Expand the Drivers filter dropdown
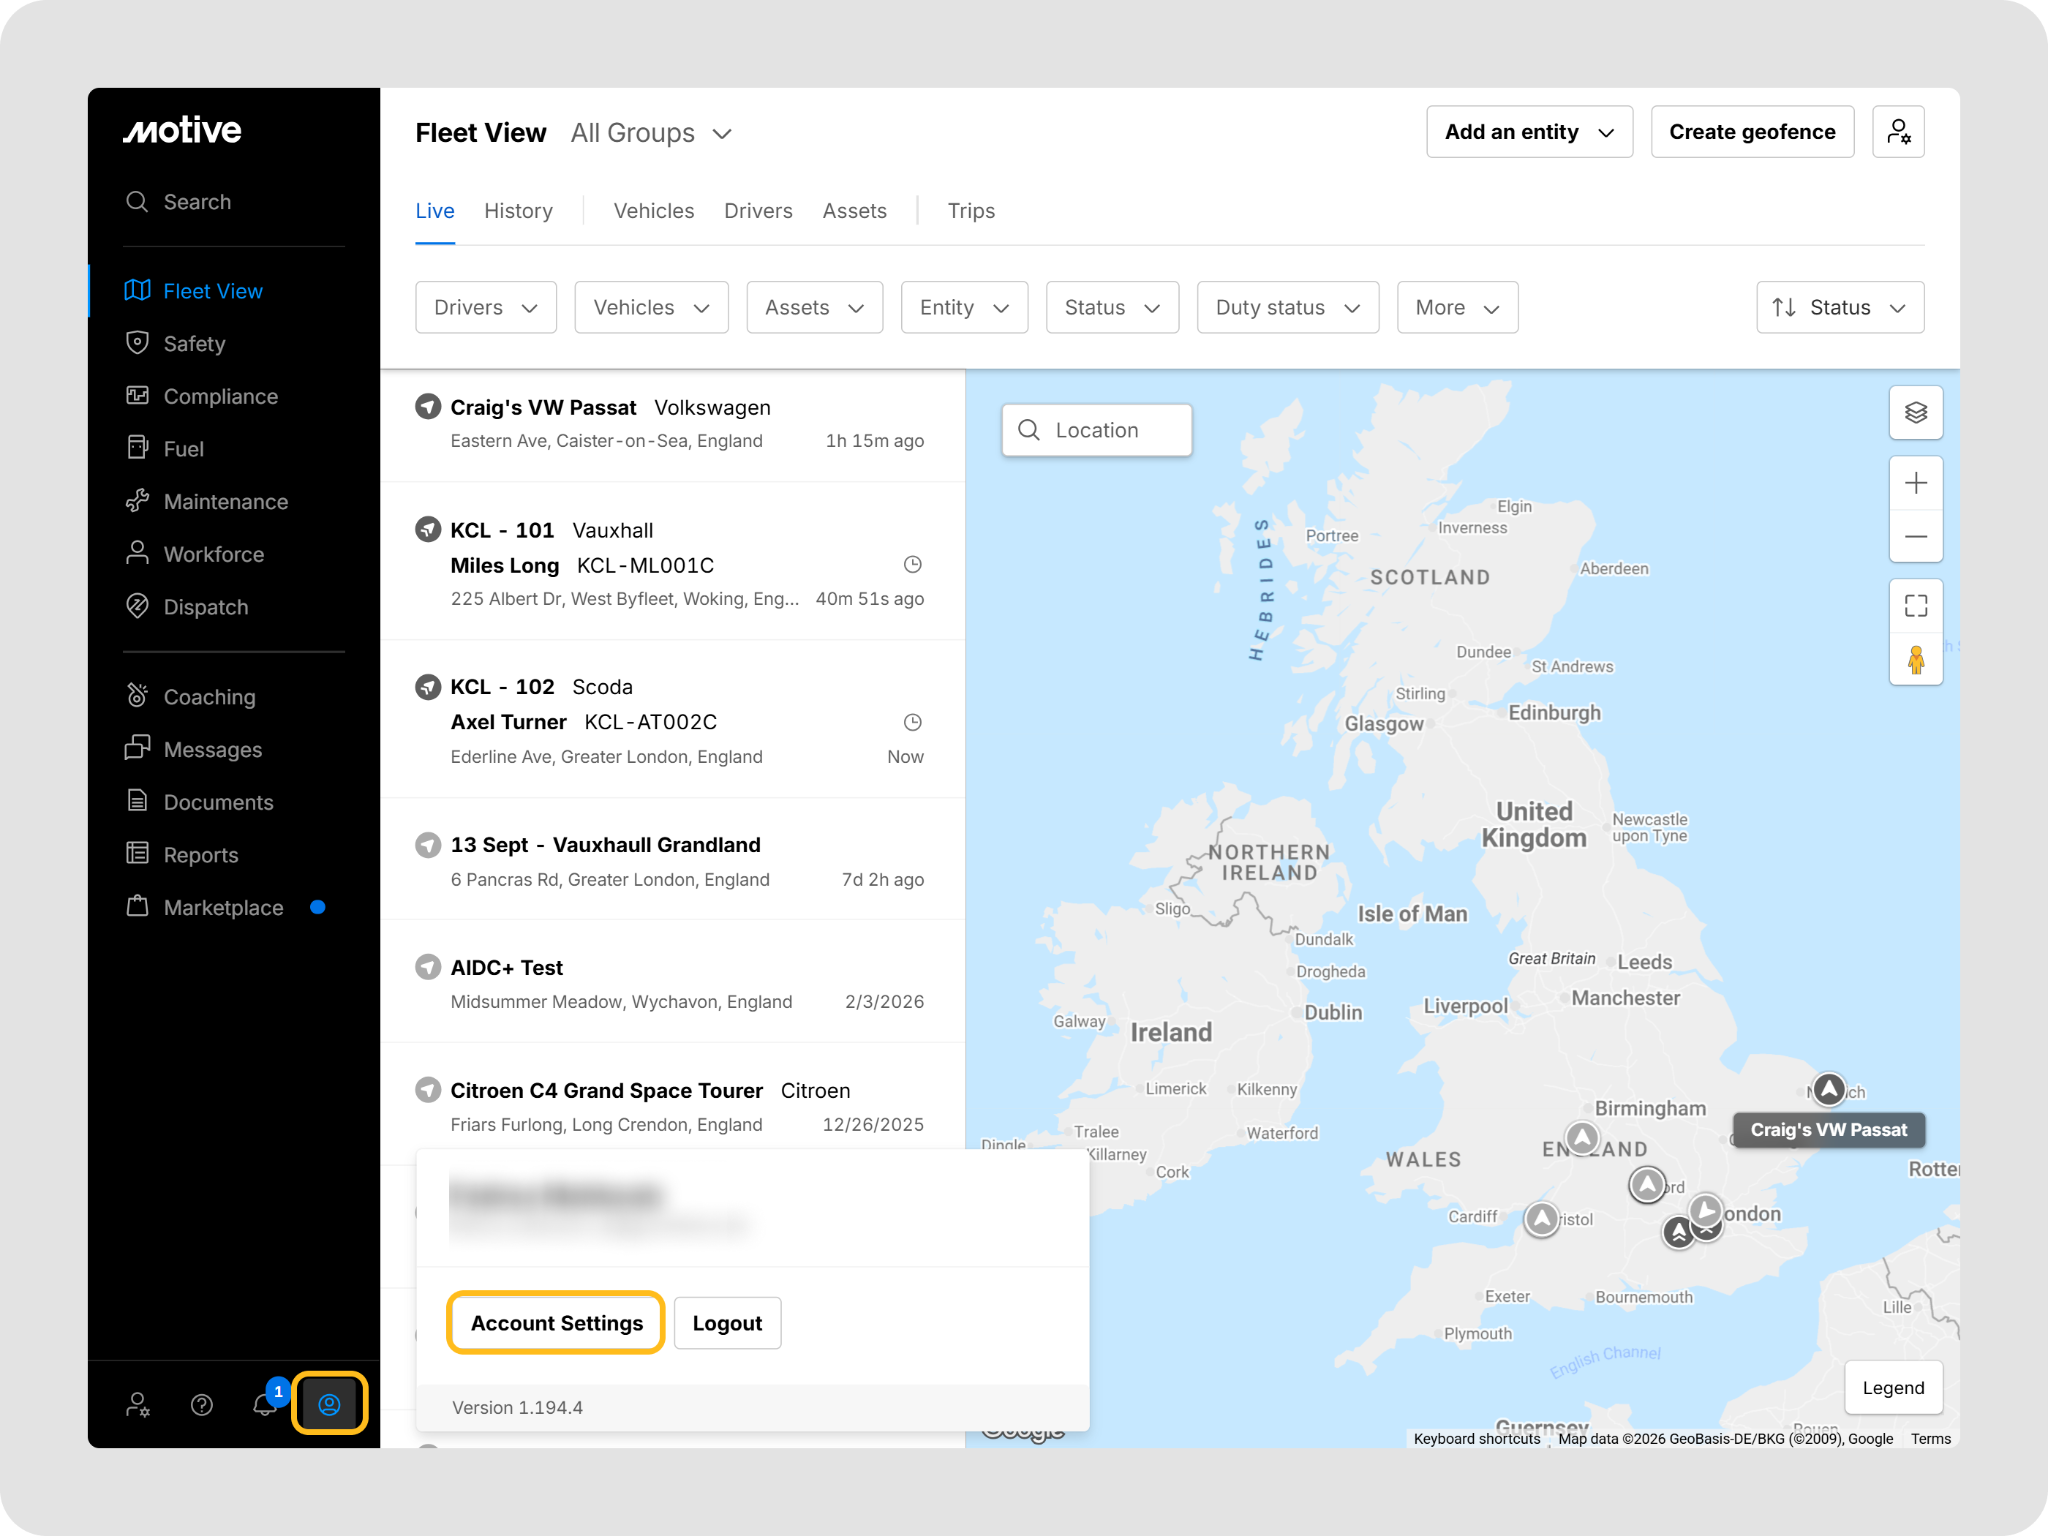 485,307
